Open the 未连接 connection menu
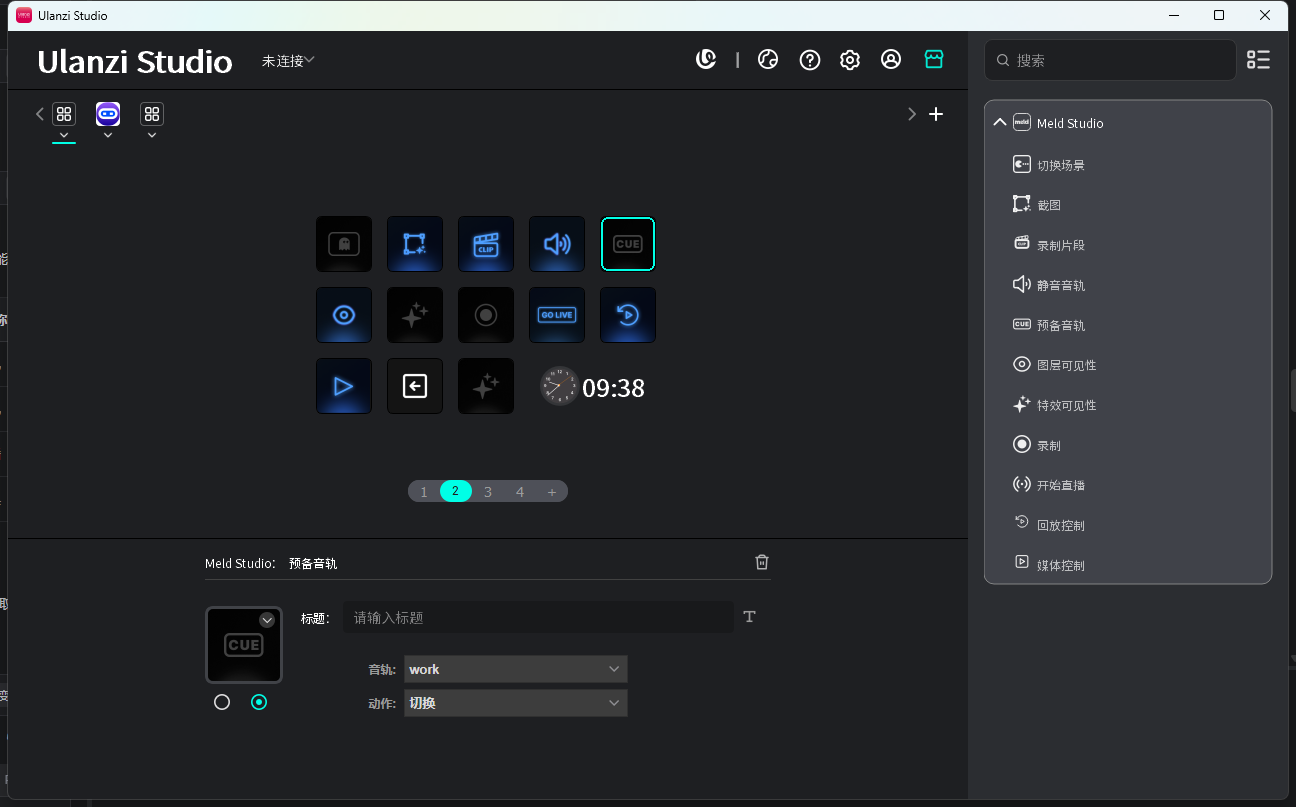This screenshot has width=1296, height=807. tap(287, 60)
